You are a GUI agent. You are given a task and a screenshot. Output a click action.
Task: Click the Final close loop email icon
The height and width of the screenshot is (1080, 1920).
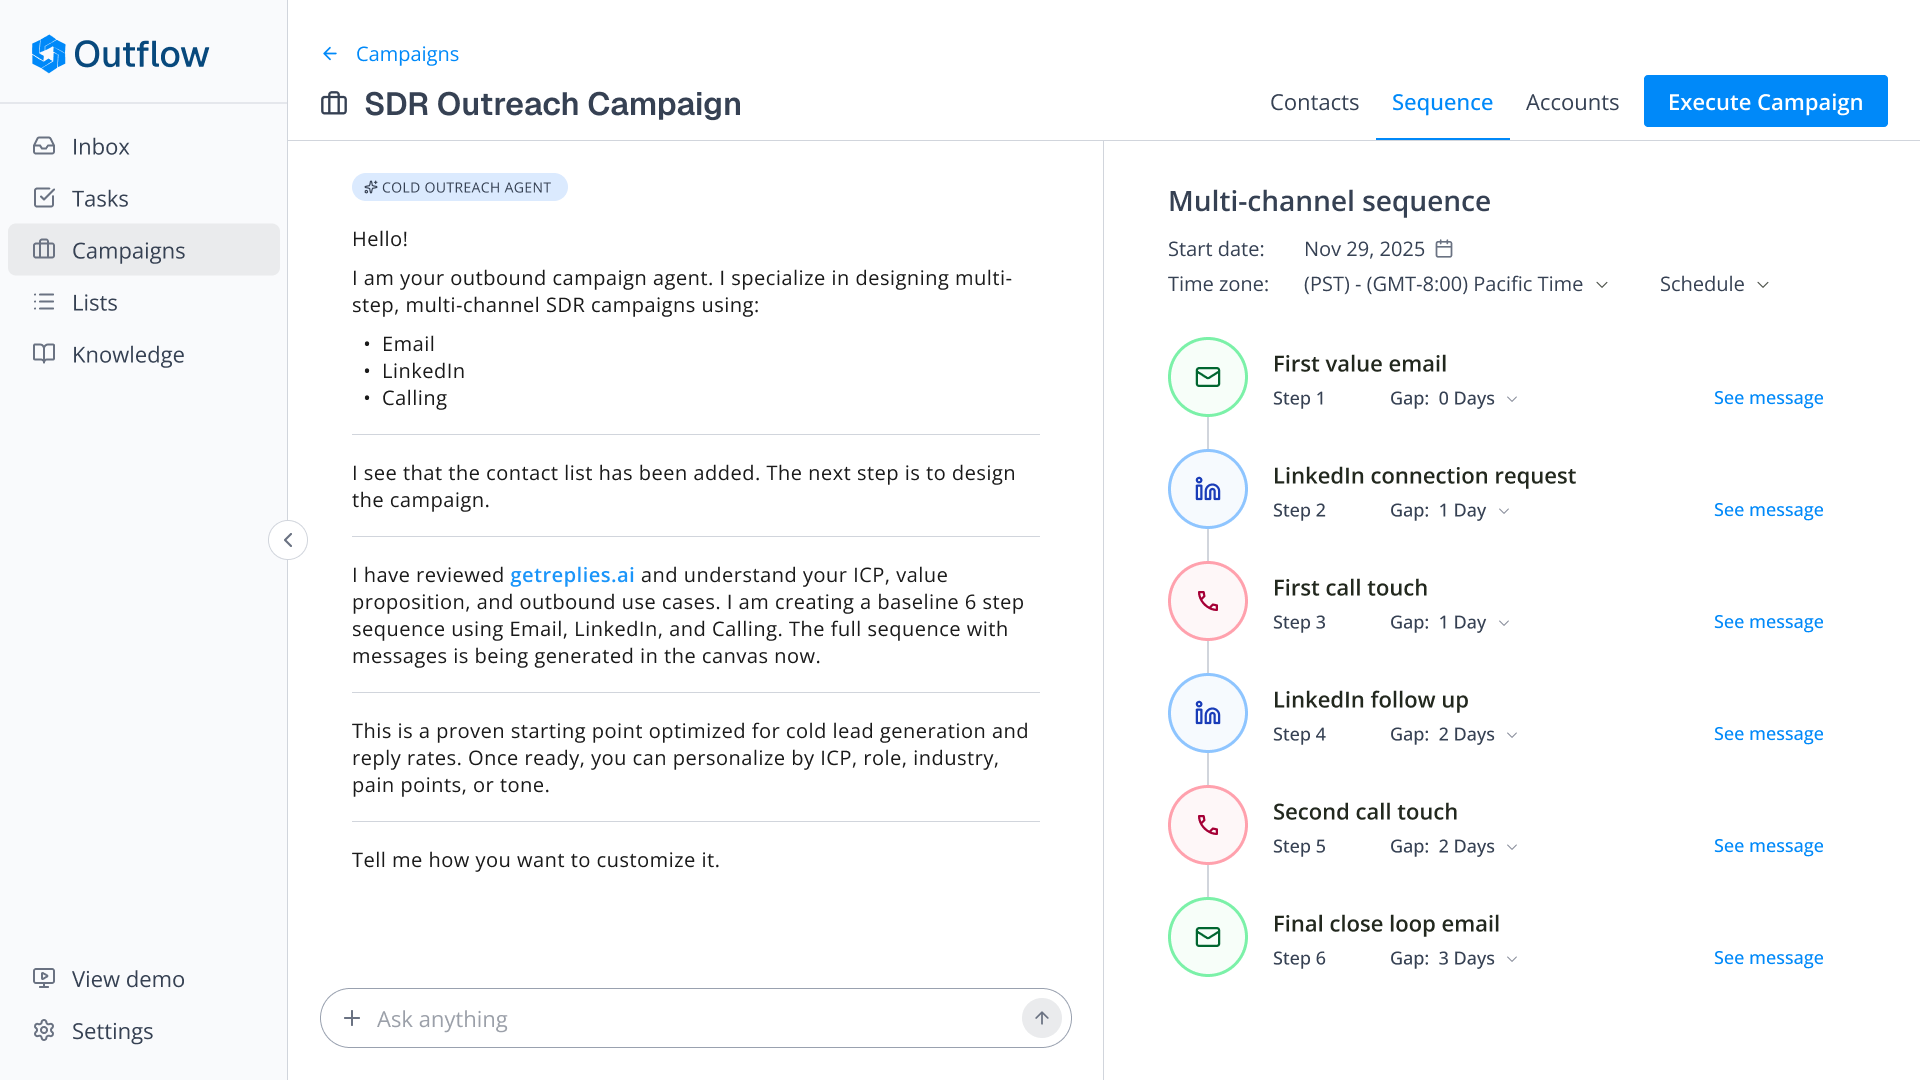1207,937
